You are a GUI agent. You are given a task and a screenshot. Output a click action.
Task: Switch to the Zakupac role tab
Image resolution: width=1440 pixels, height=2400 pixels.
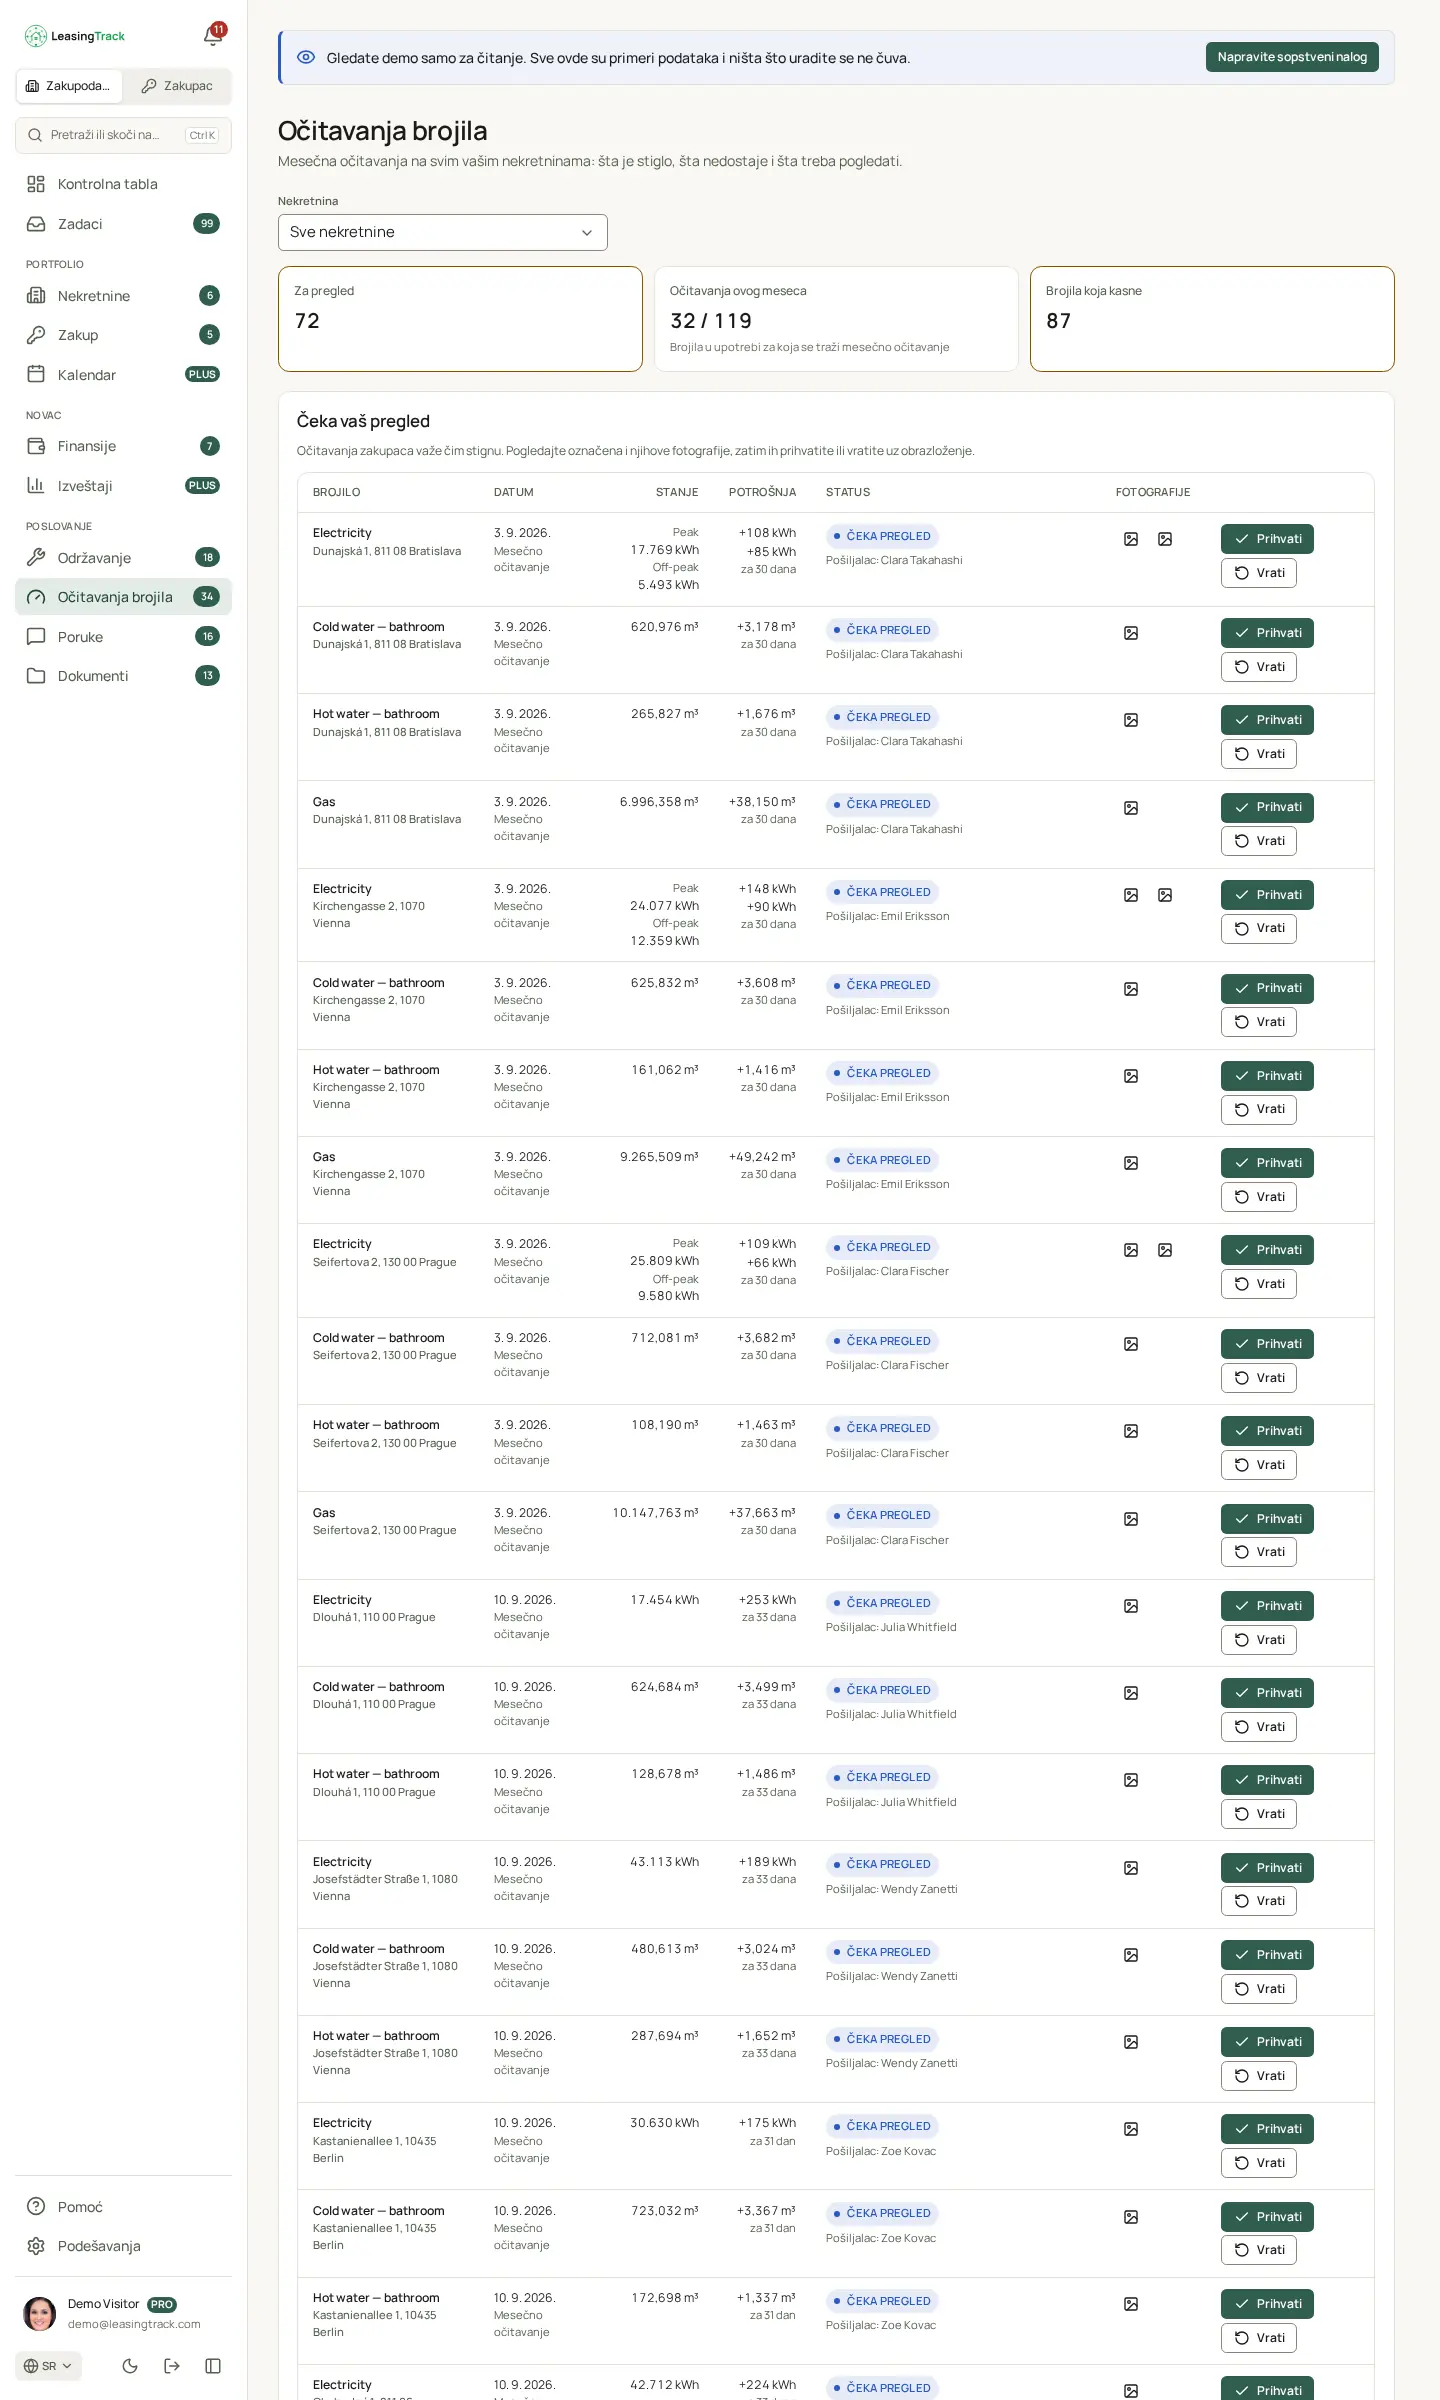click(178, 86)
